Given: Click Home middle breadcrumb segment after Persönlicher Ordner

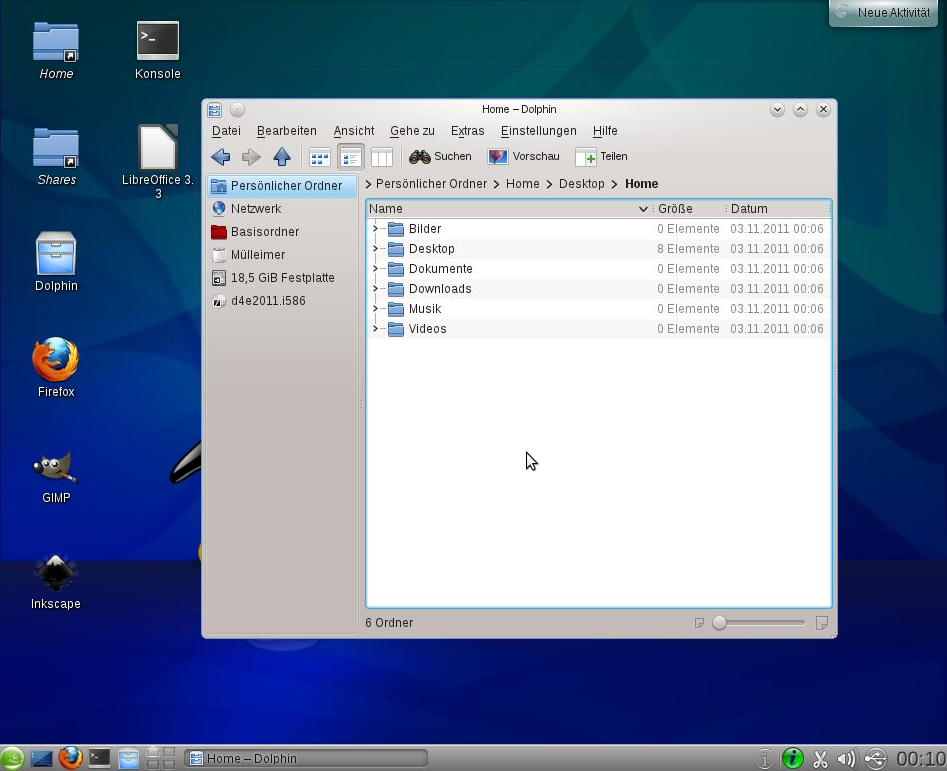Looking at the screenshot, I should pos(522,184).
